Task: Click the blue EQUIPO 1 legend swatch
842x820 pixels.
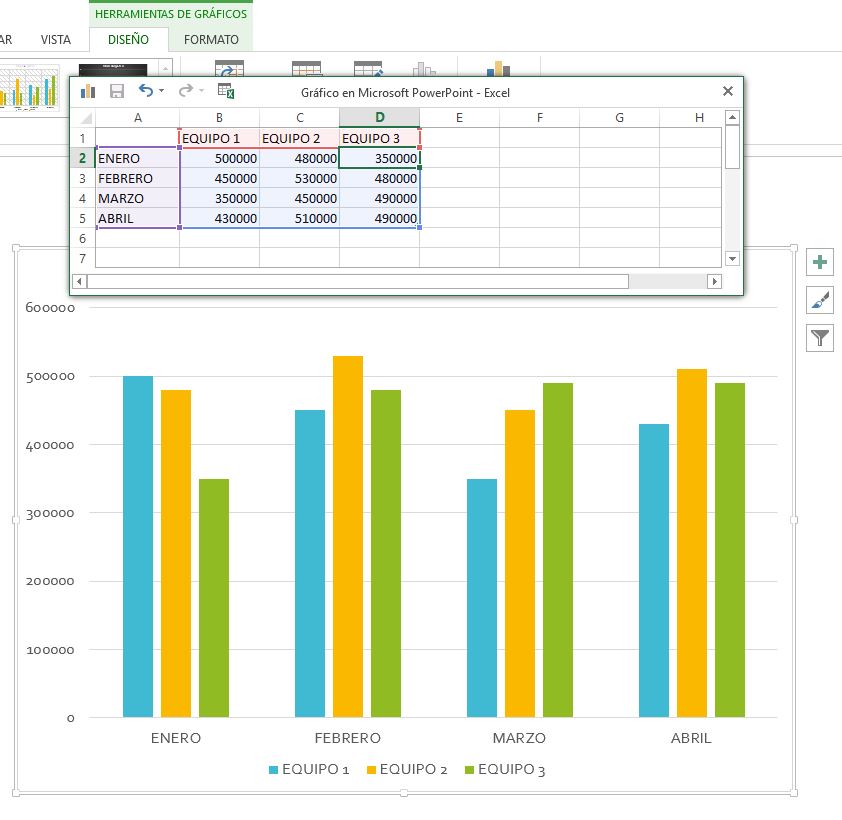Action: 274,770
